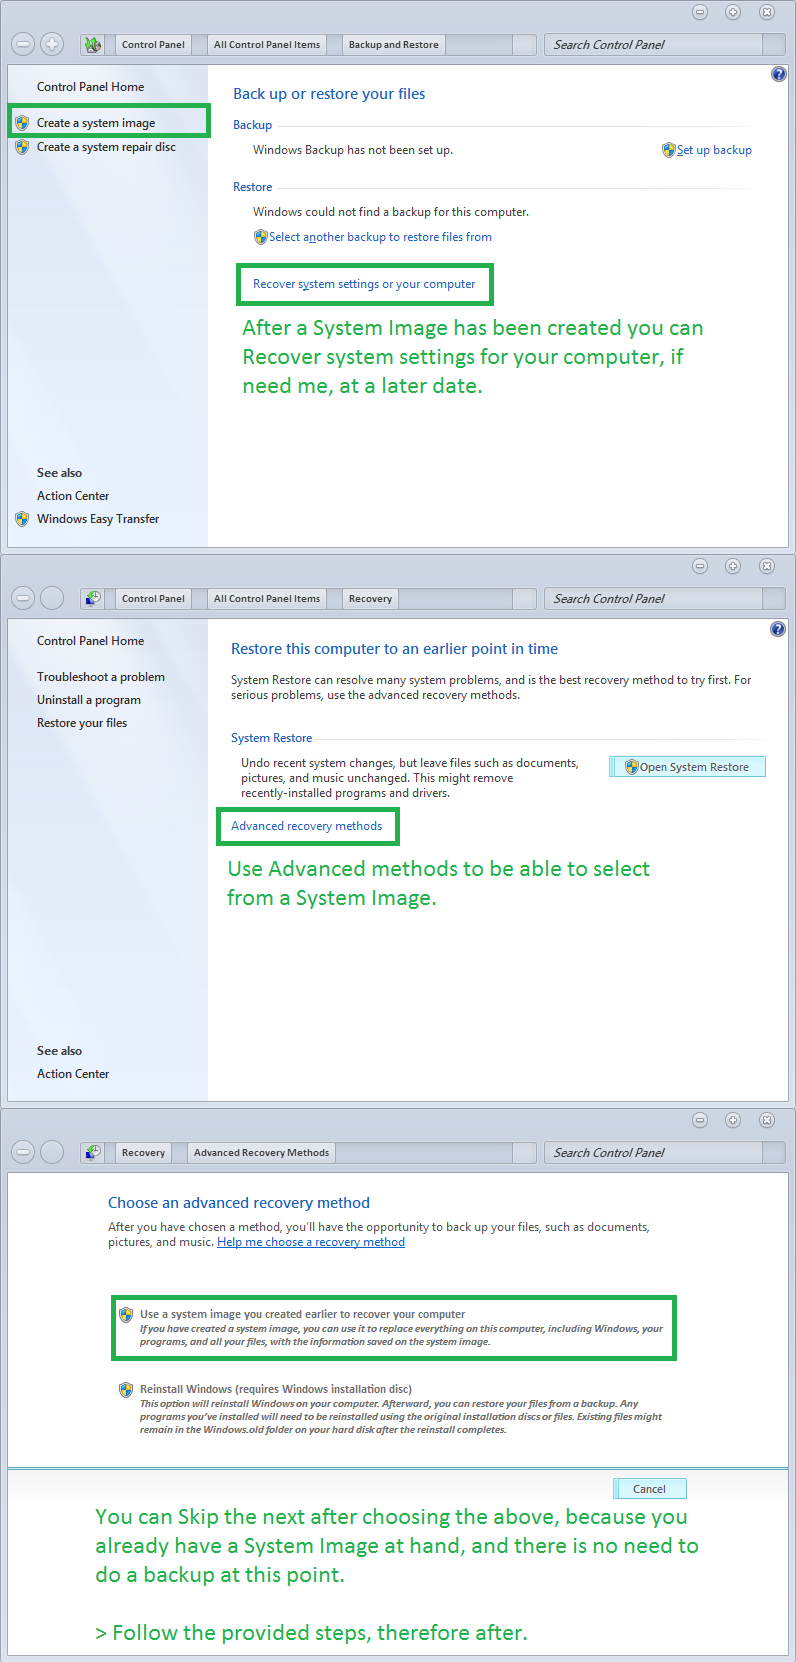Click shield icon before Select another backup link

click(261, 237)
